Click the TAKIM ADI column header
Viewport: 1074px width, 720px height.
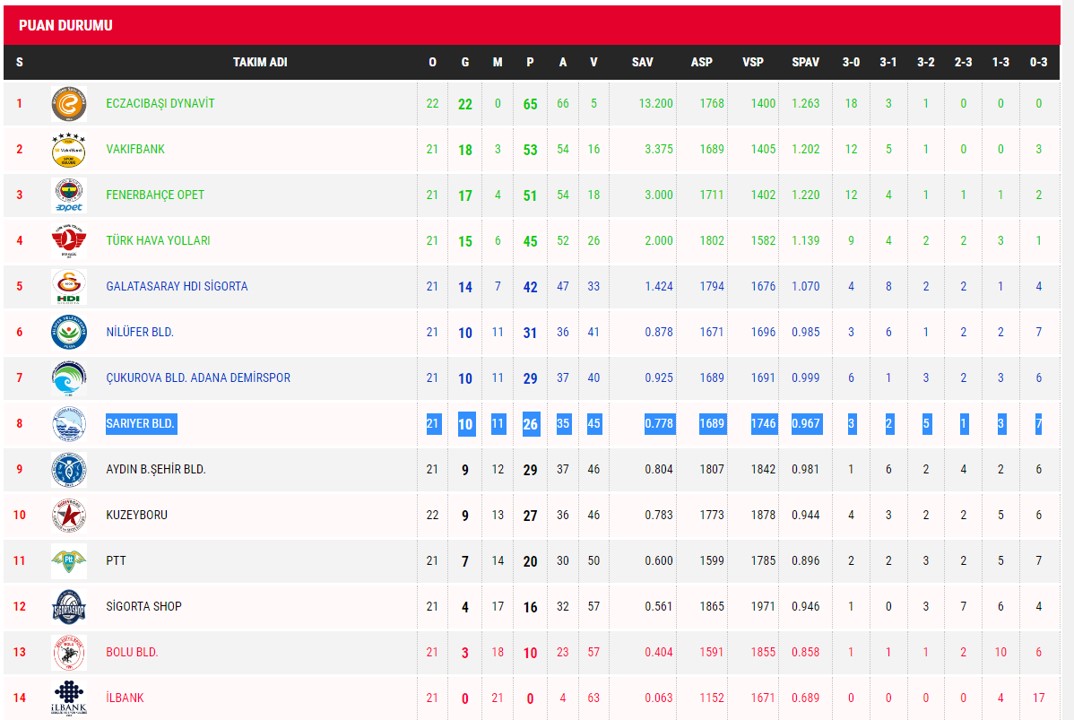click(260, 62)
